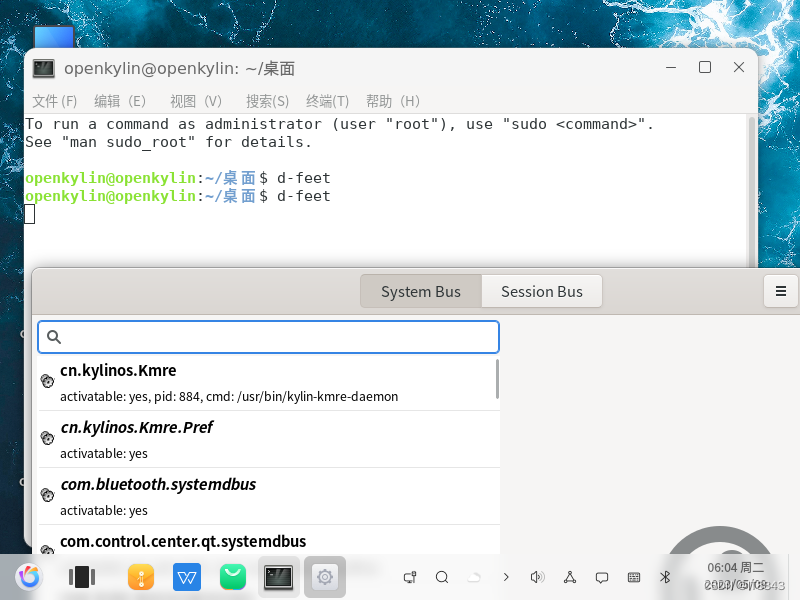Expand hidden tray icons with the chevron arrow

(505, 577)
